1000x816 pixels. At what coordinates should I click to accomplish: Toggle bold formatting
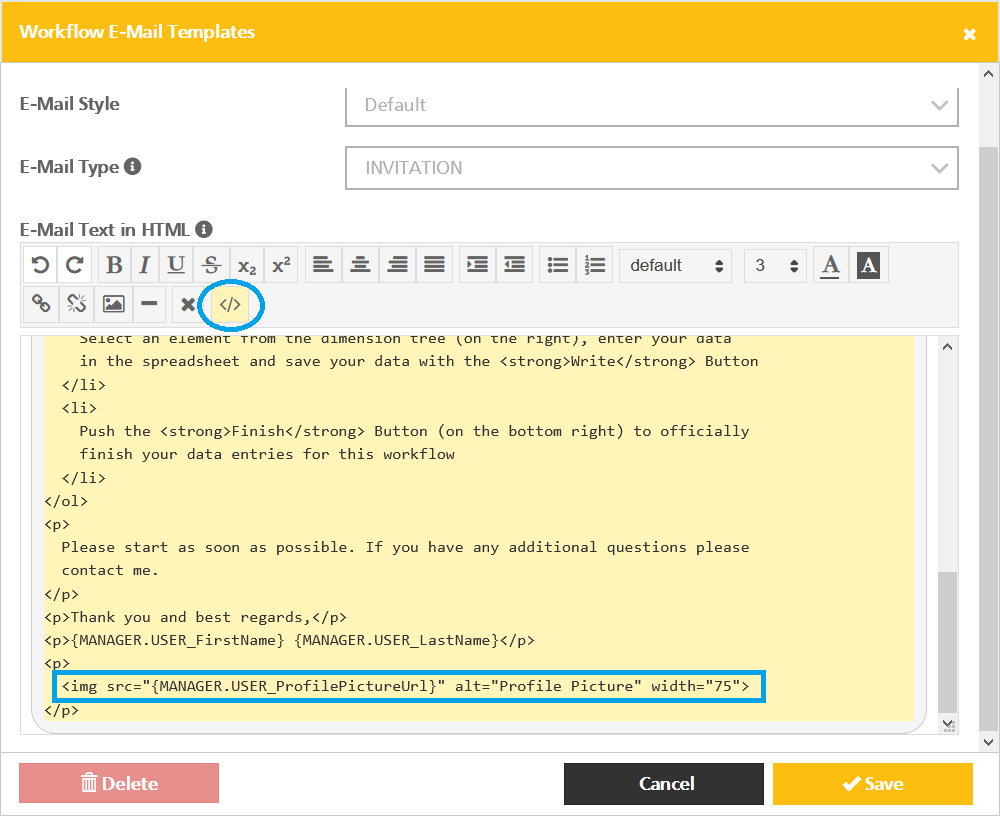click(x=114, y=265)
